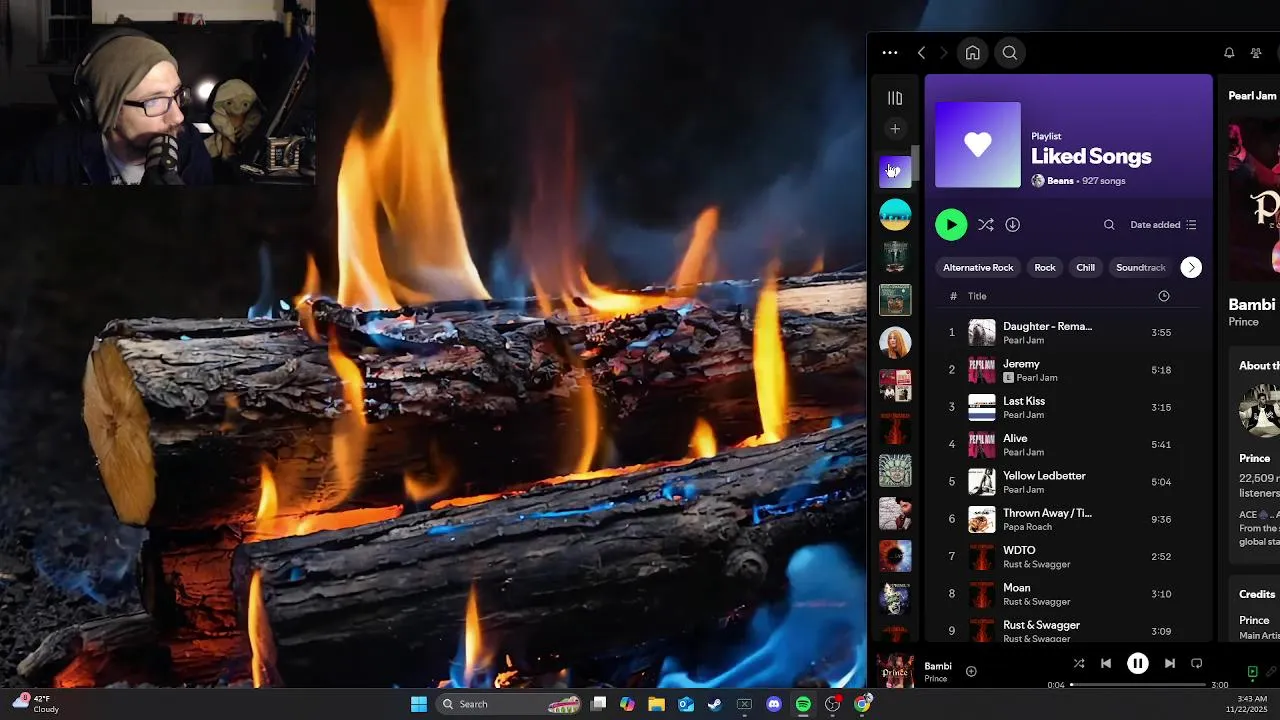Add Bambi to Liked Songs with the plus
1280x720 pixels.
click(x=971, y=672)
